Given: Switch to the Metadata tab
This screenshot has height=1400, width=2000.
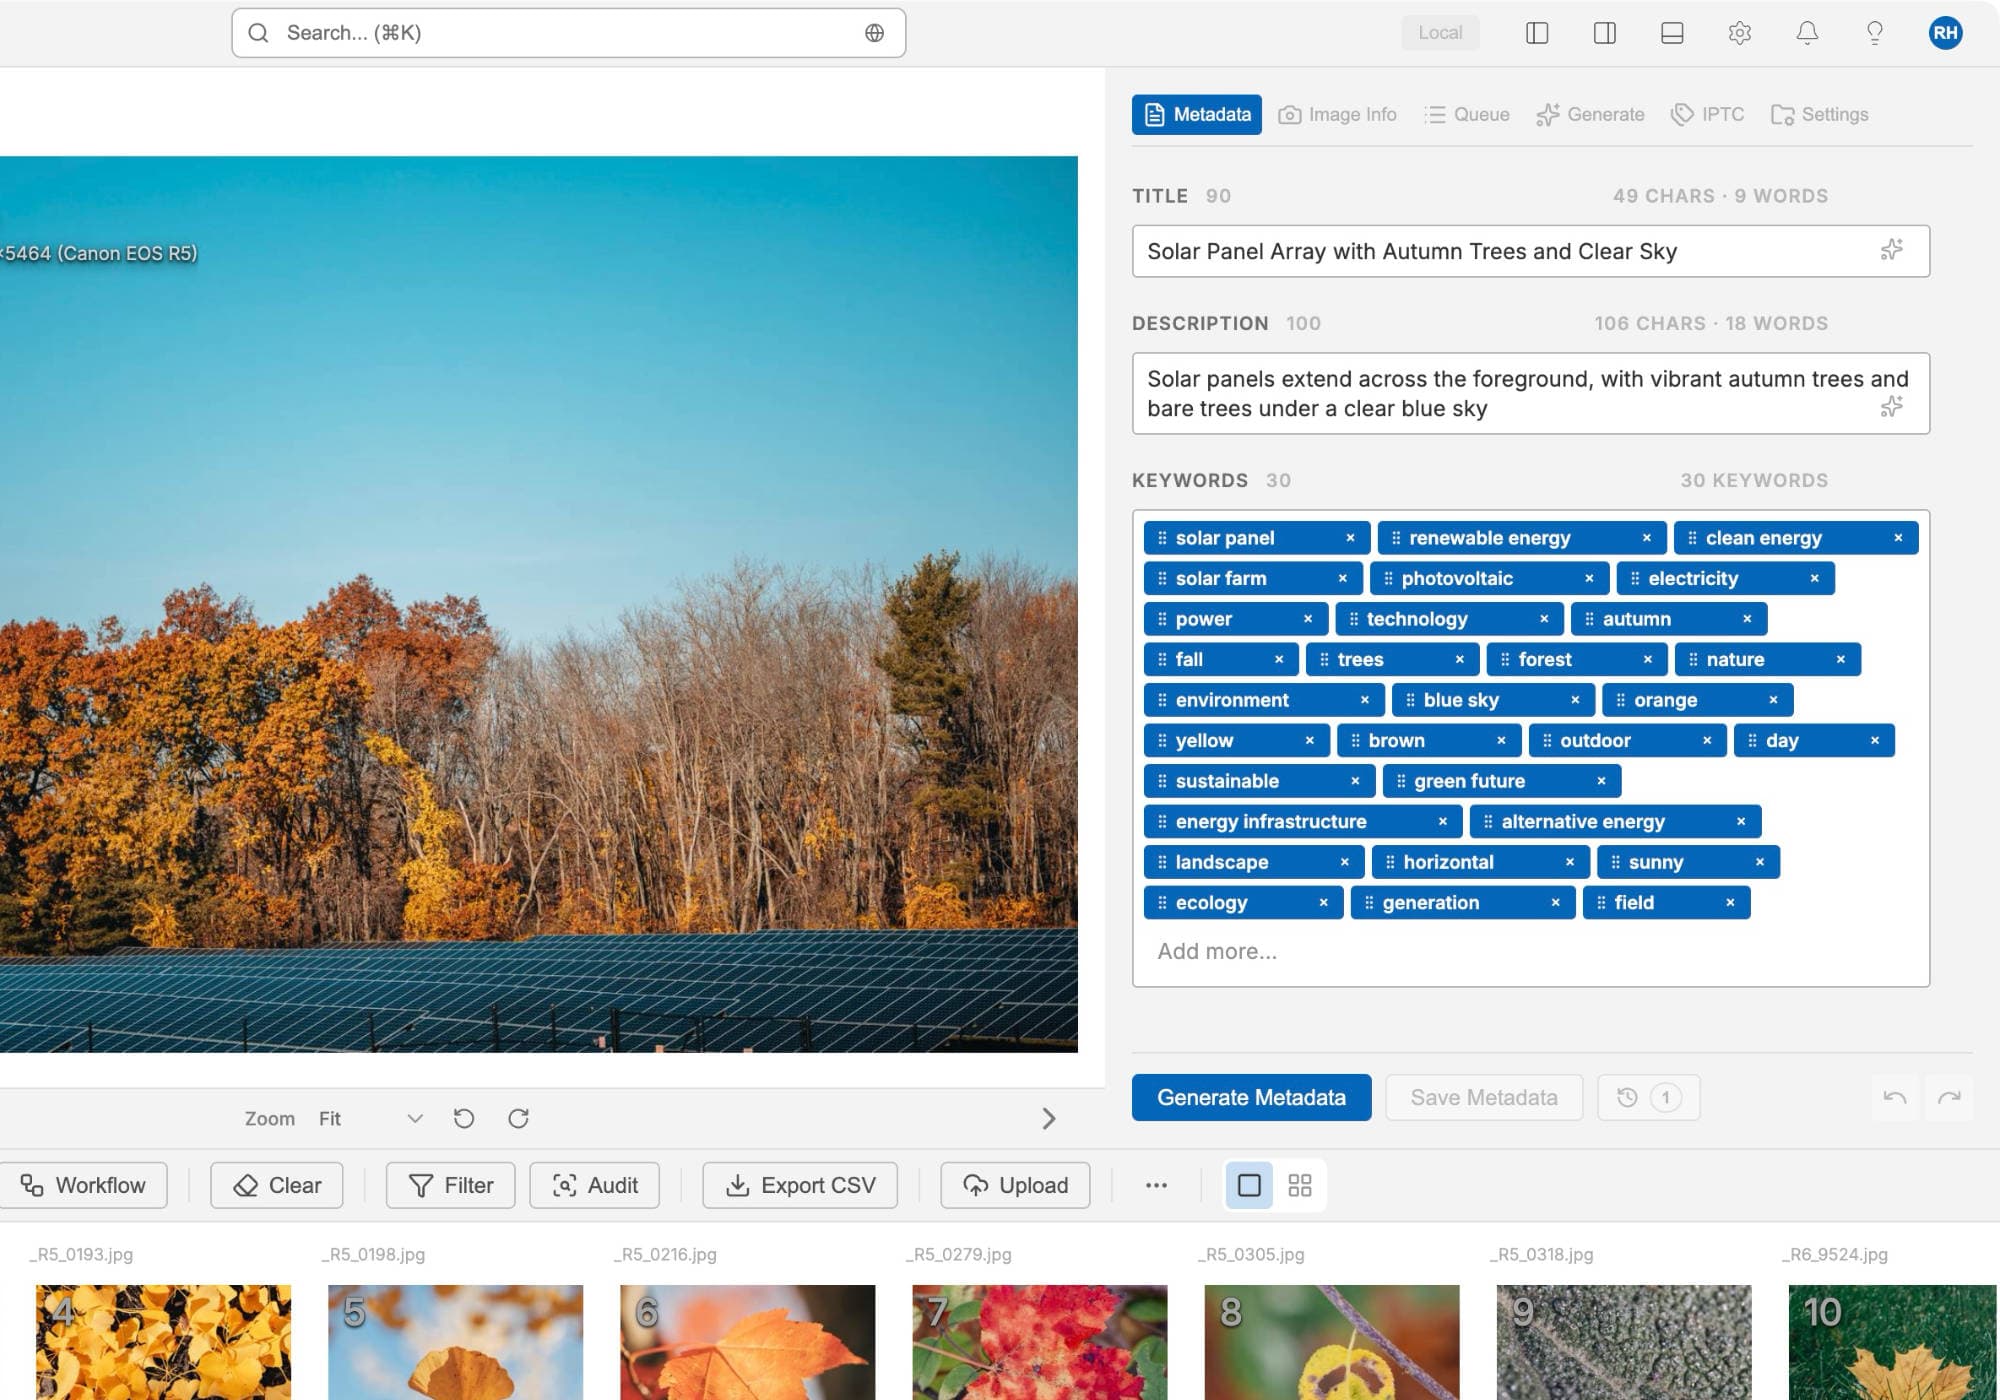Looking at the screenshot, I should [x=1197, y=115].
